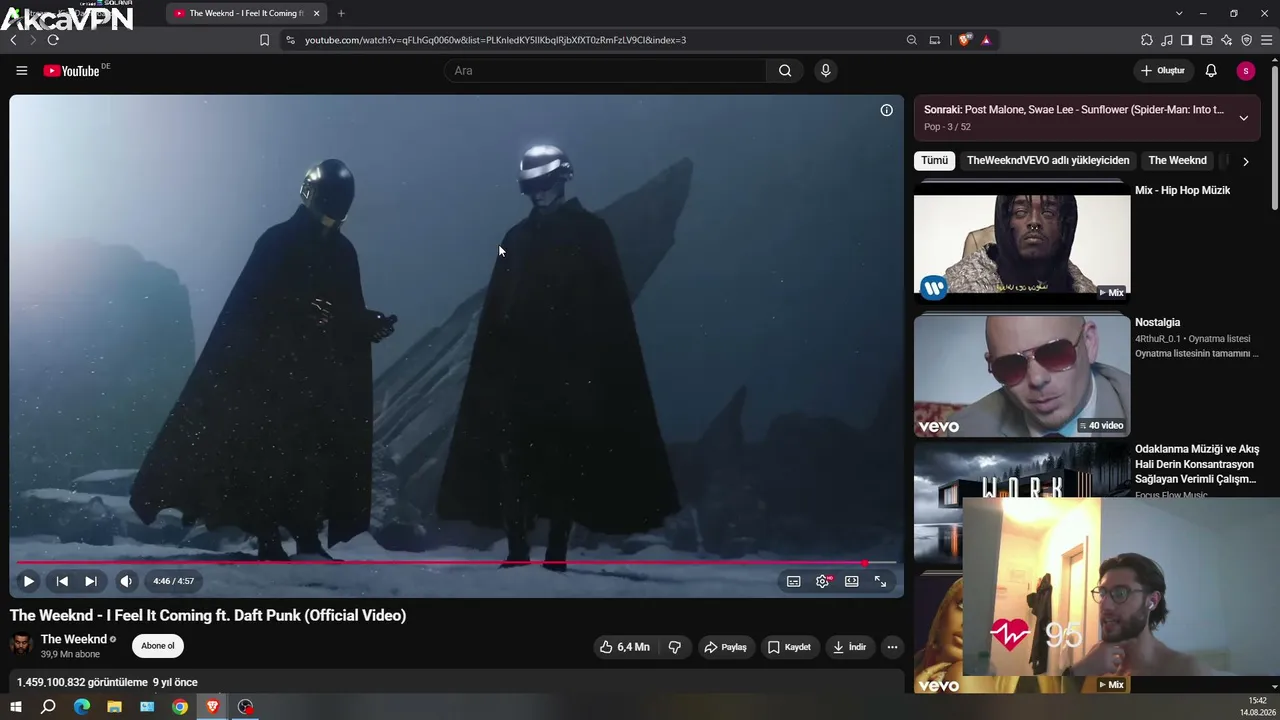View site information icon in address bar

click(x=290, y=40)
